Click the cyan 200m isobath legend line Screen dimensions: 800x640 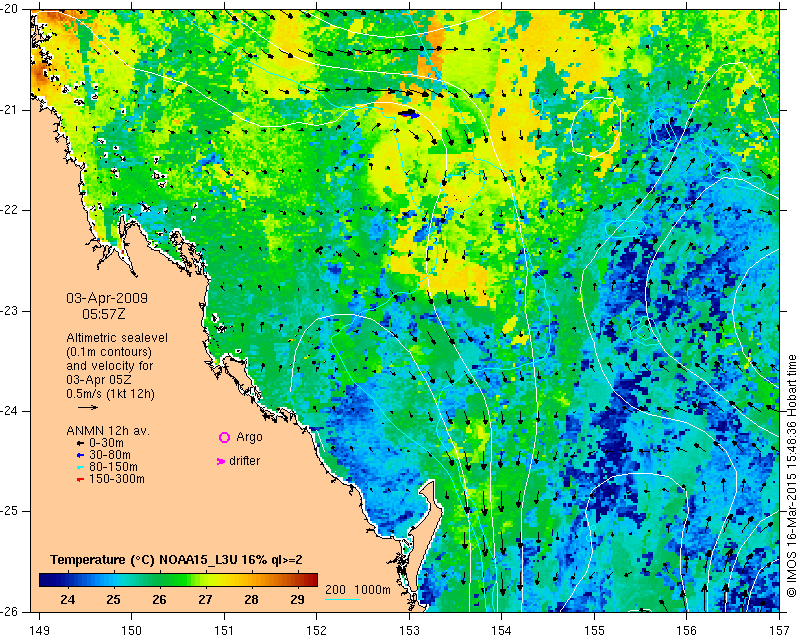tap(342, 599)
